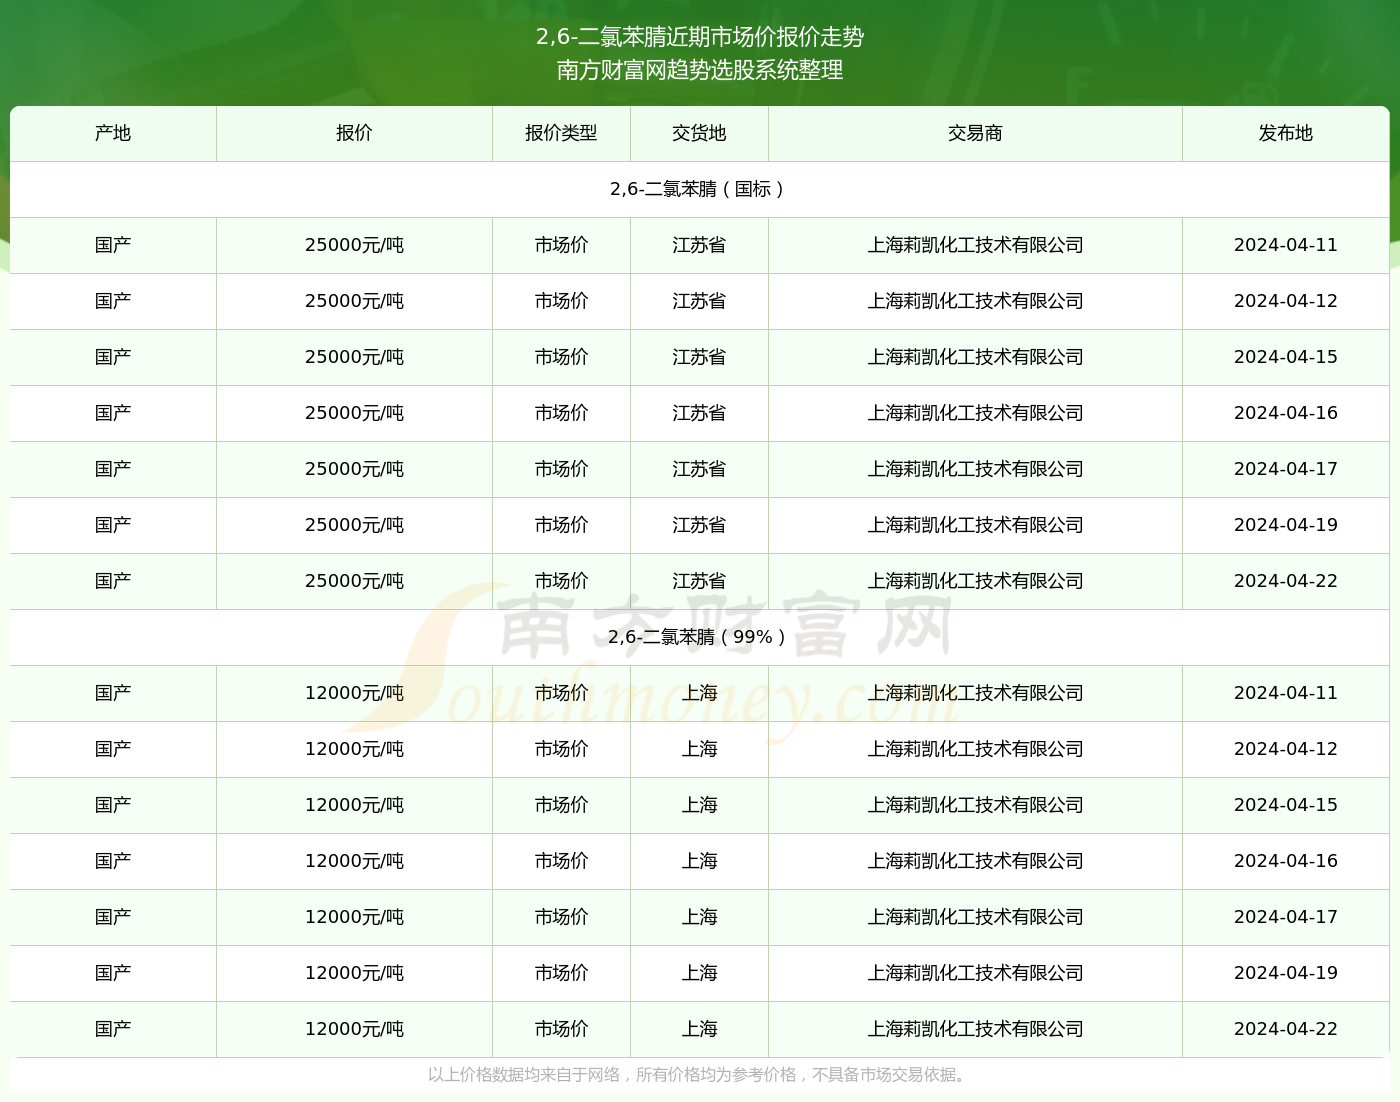
Task: Click 上海莉凯化工技术有限公司 in 99% 2024-04-22 row
Action: coord(975,1029)
